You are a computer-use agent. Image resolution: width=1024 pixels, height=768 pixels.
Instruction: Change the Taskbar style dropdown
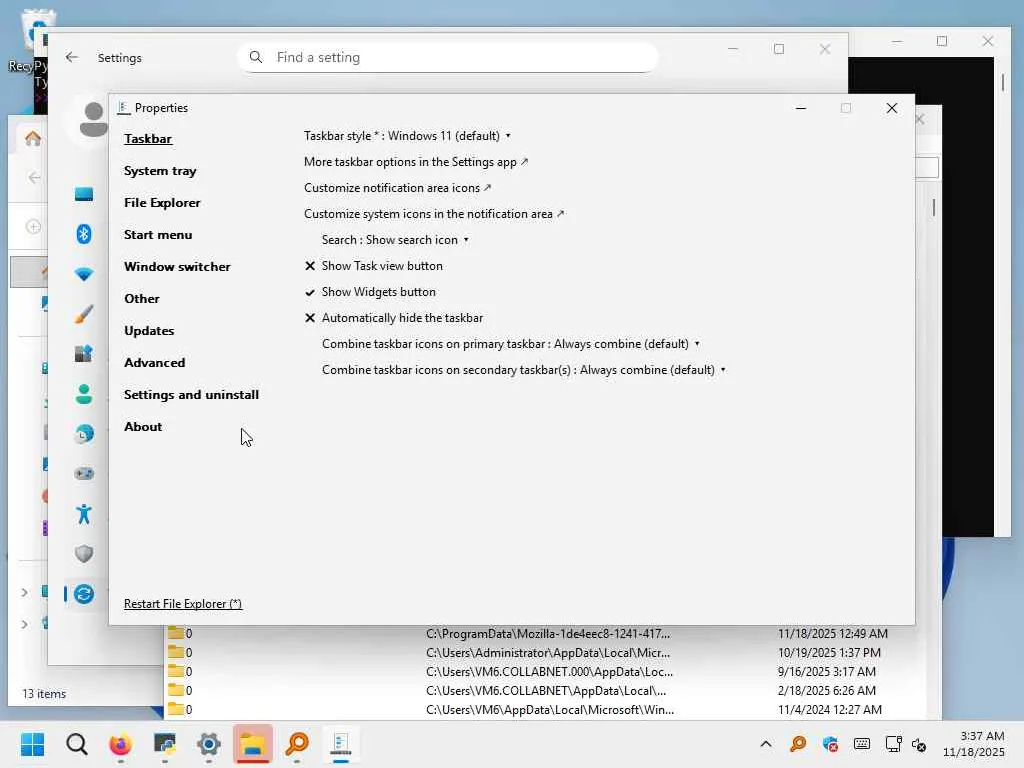(x=407, y=136)
